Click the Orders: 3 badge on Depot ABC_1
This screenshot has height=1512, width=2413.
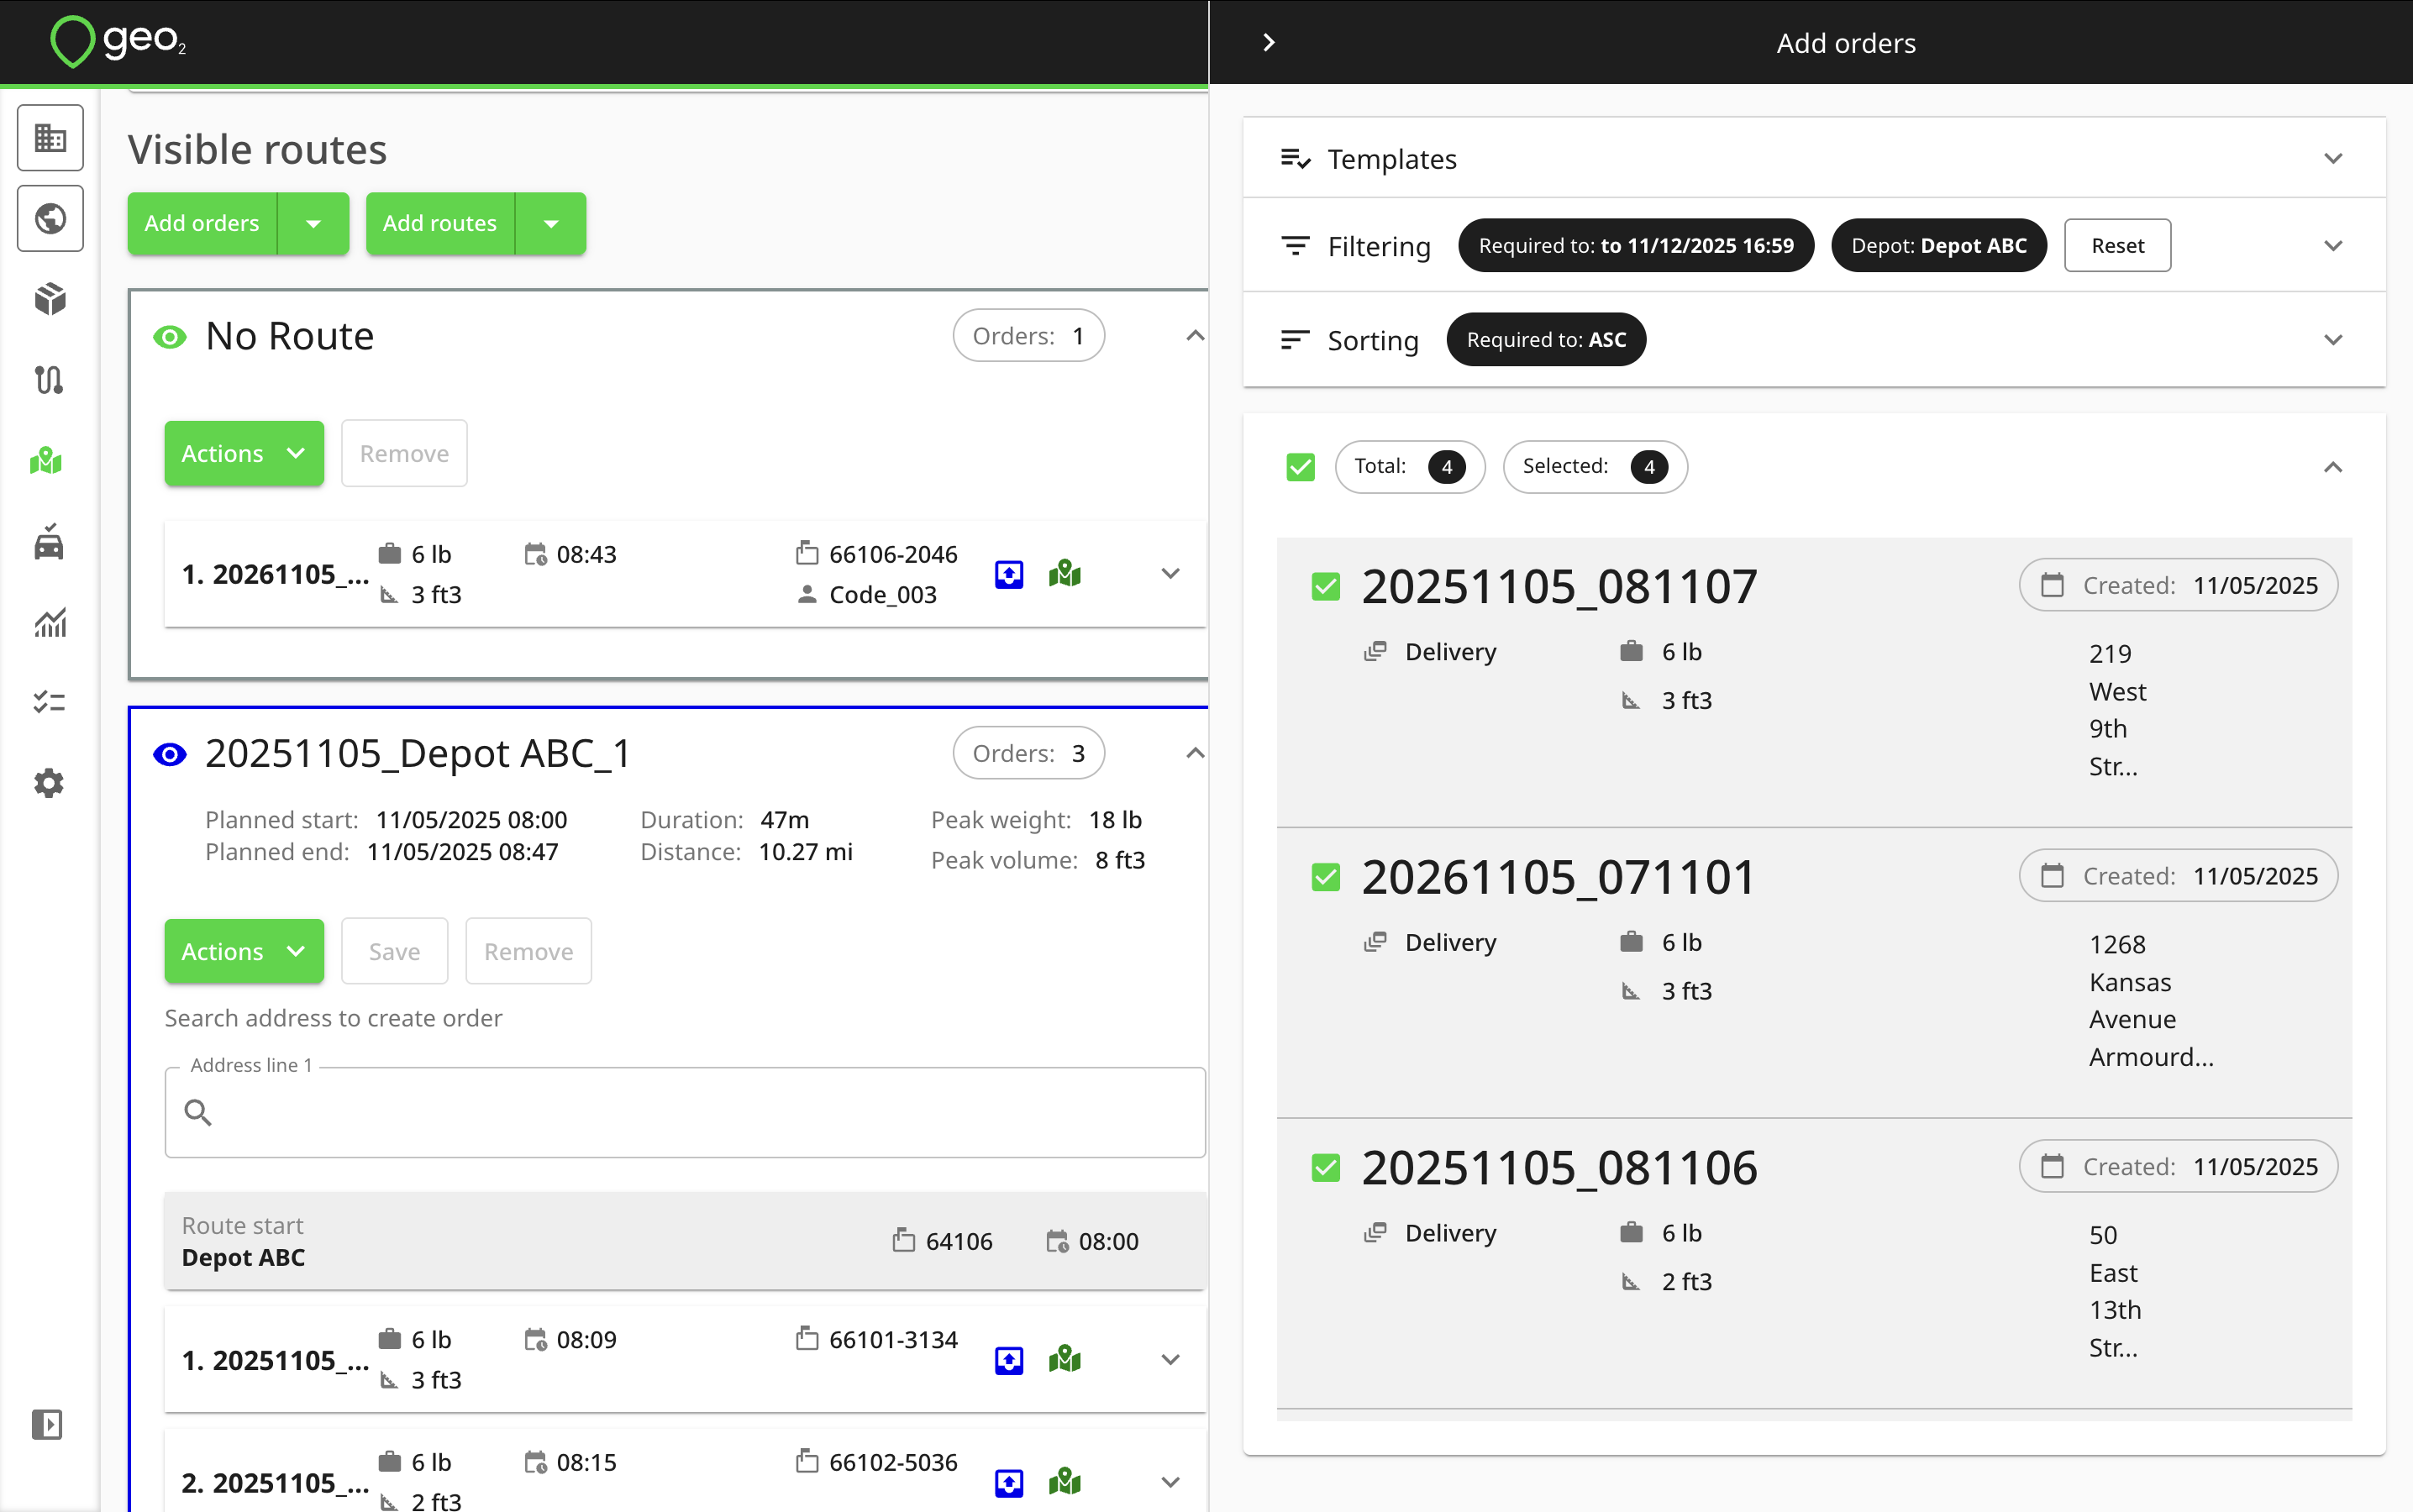(1028, 753)
